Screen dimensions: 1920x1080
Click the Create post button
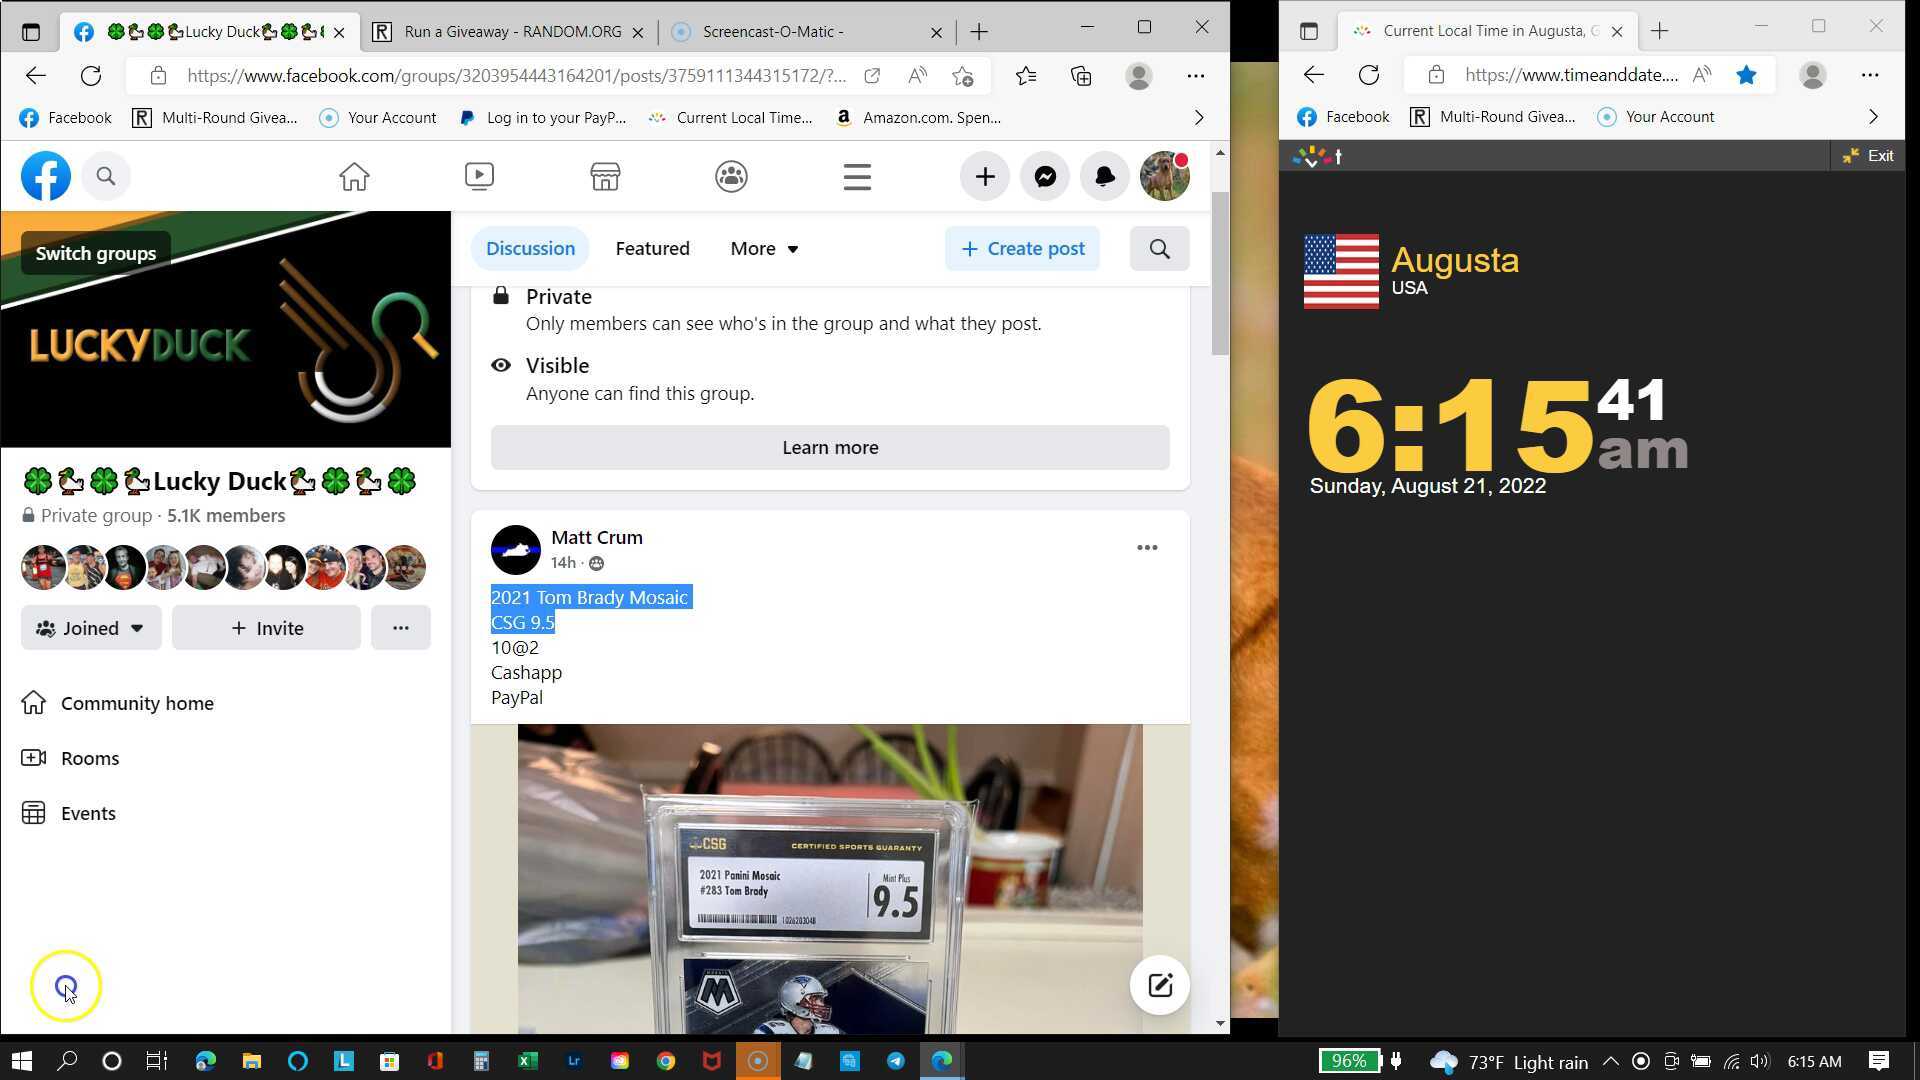click(x=1022, y=249)
